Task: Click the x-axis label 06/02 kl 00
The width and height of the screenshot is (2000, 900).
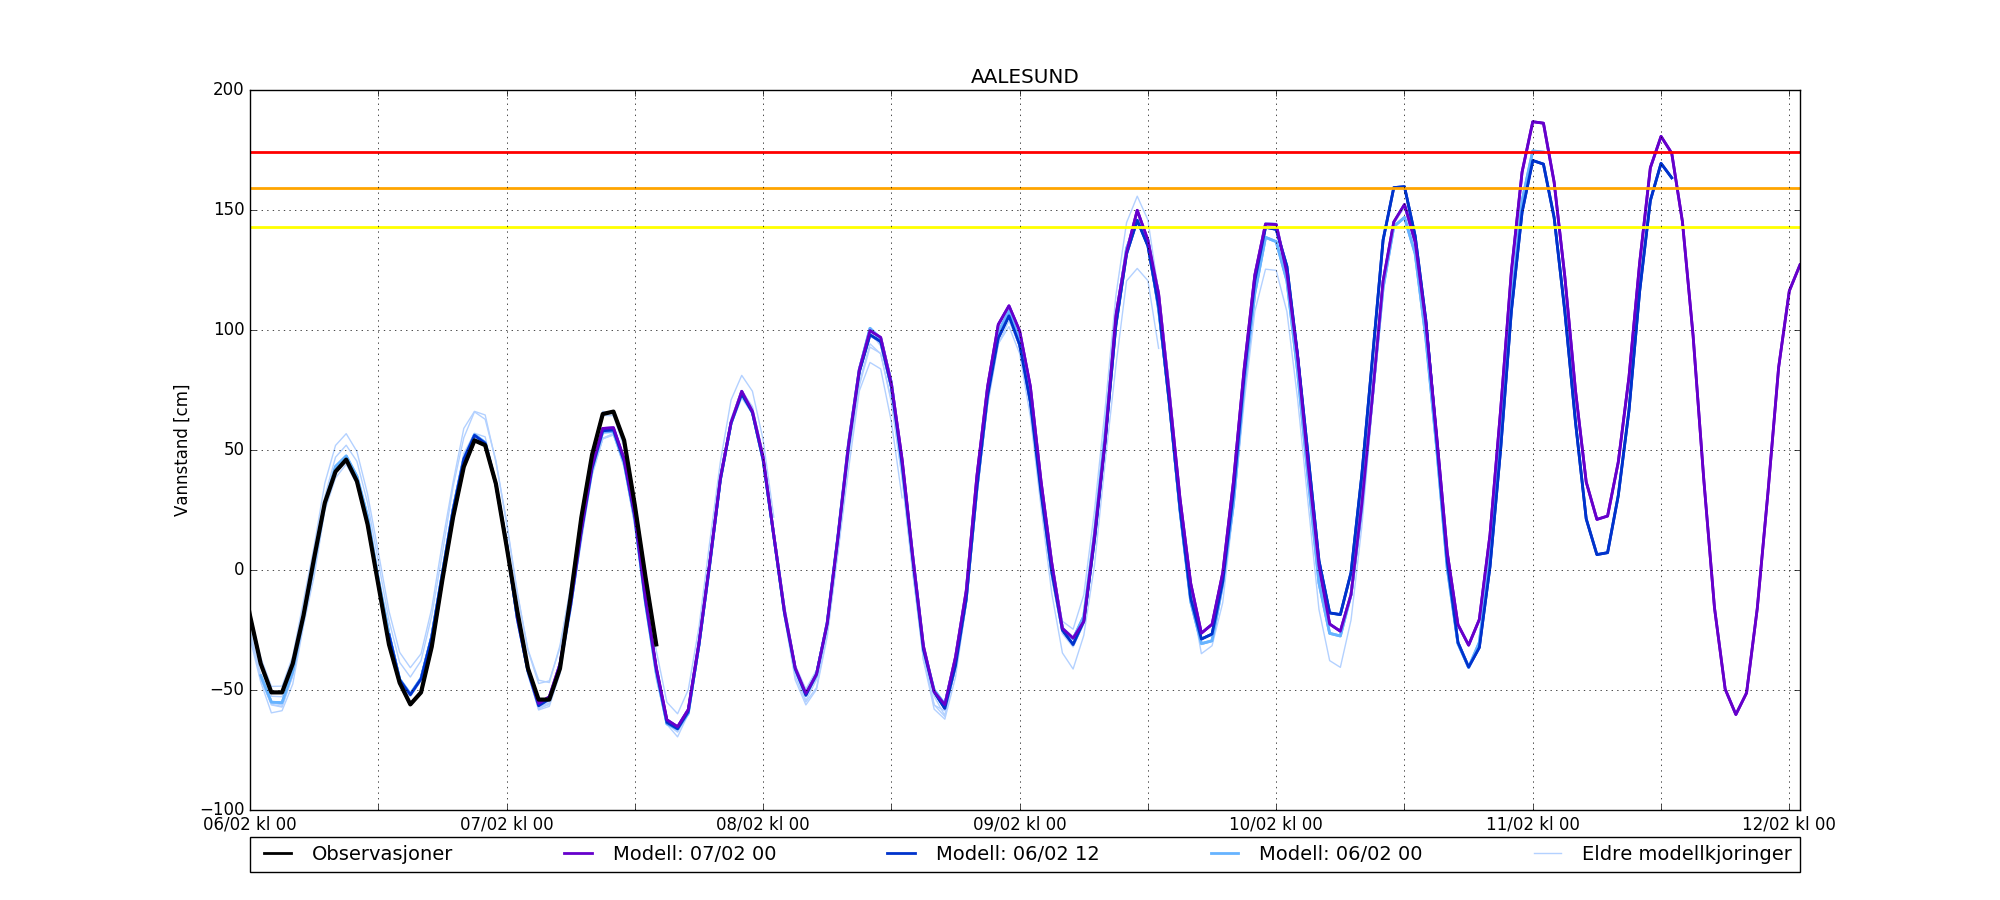Action: point(250,825)
